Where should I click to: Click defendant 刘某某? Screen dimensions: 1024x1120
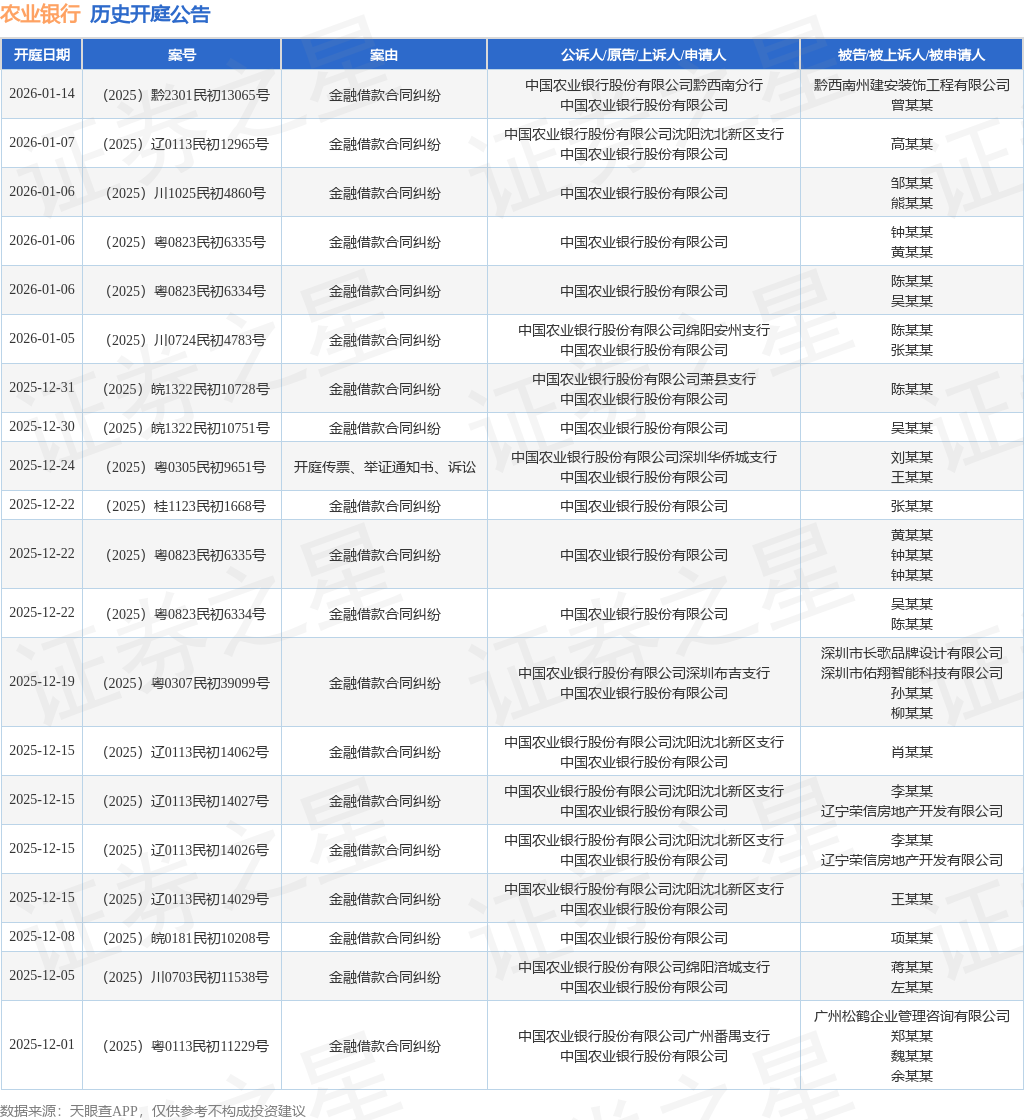pyautogui.click(x=912, y=457)
